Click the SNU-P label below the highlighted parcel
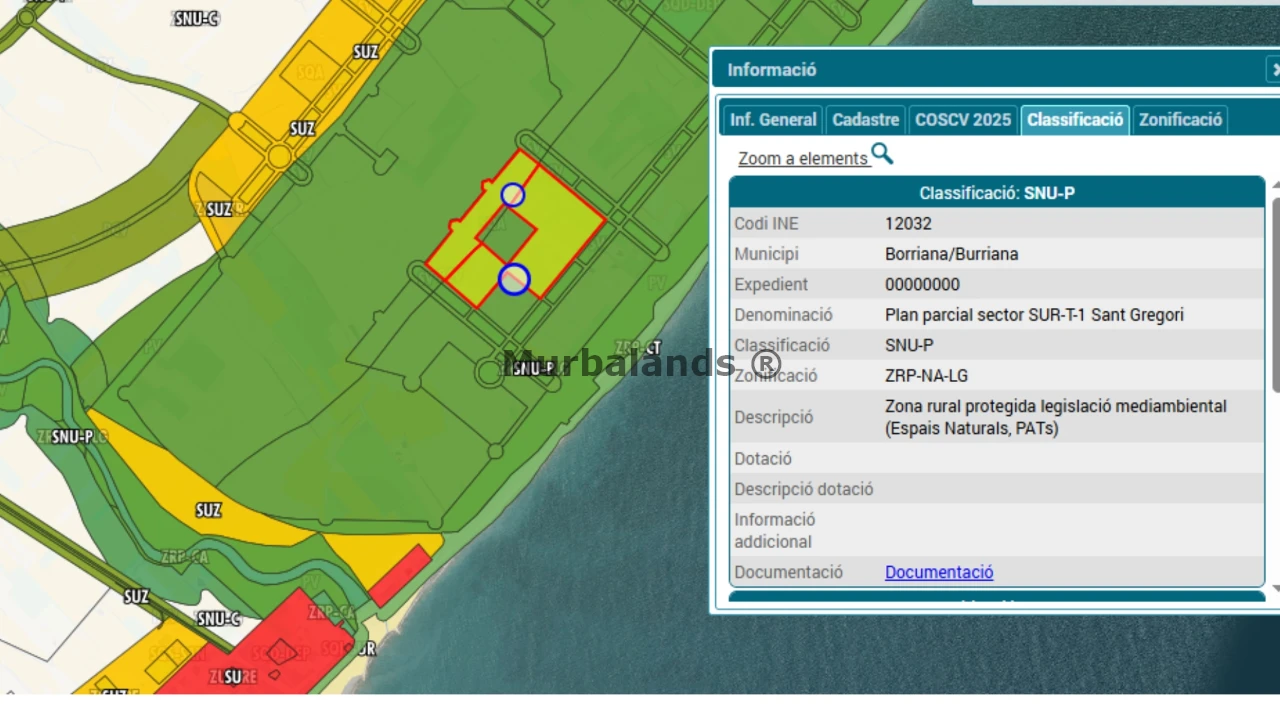Screen dimensions: 1280x720 (533, 368)
